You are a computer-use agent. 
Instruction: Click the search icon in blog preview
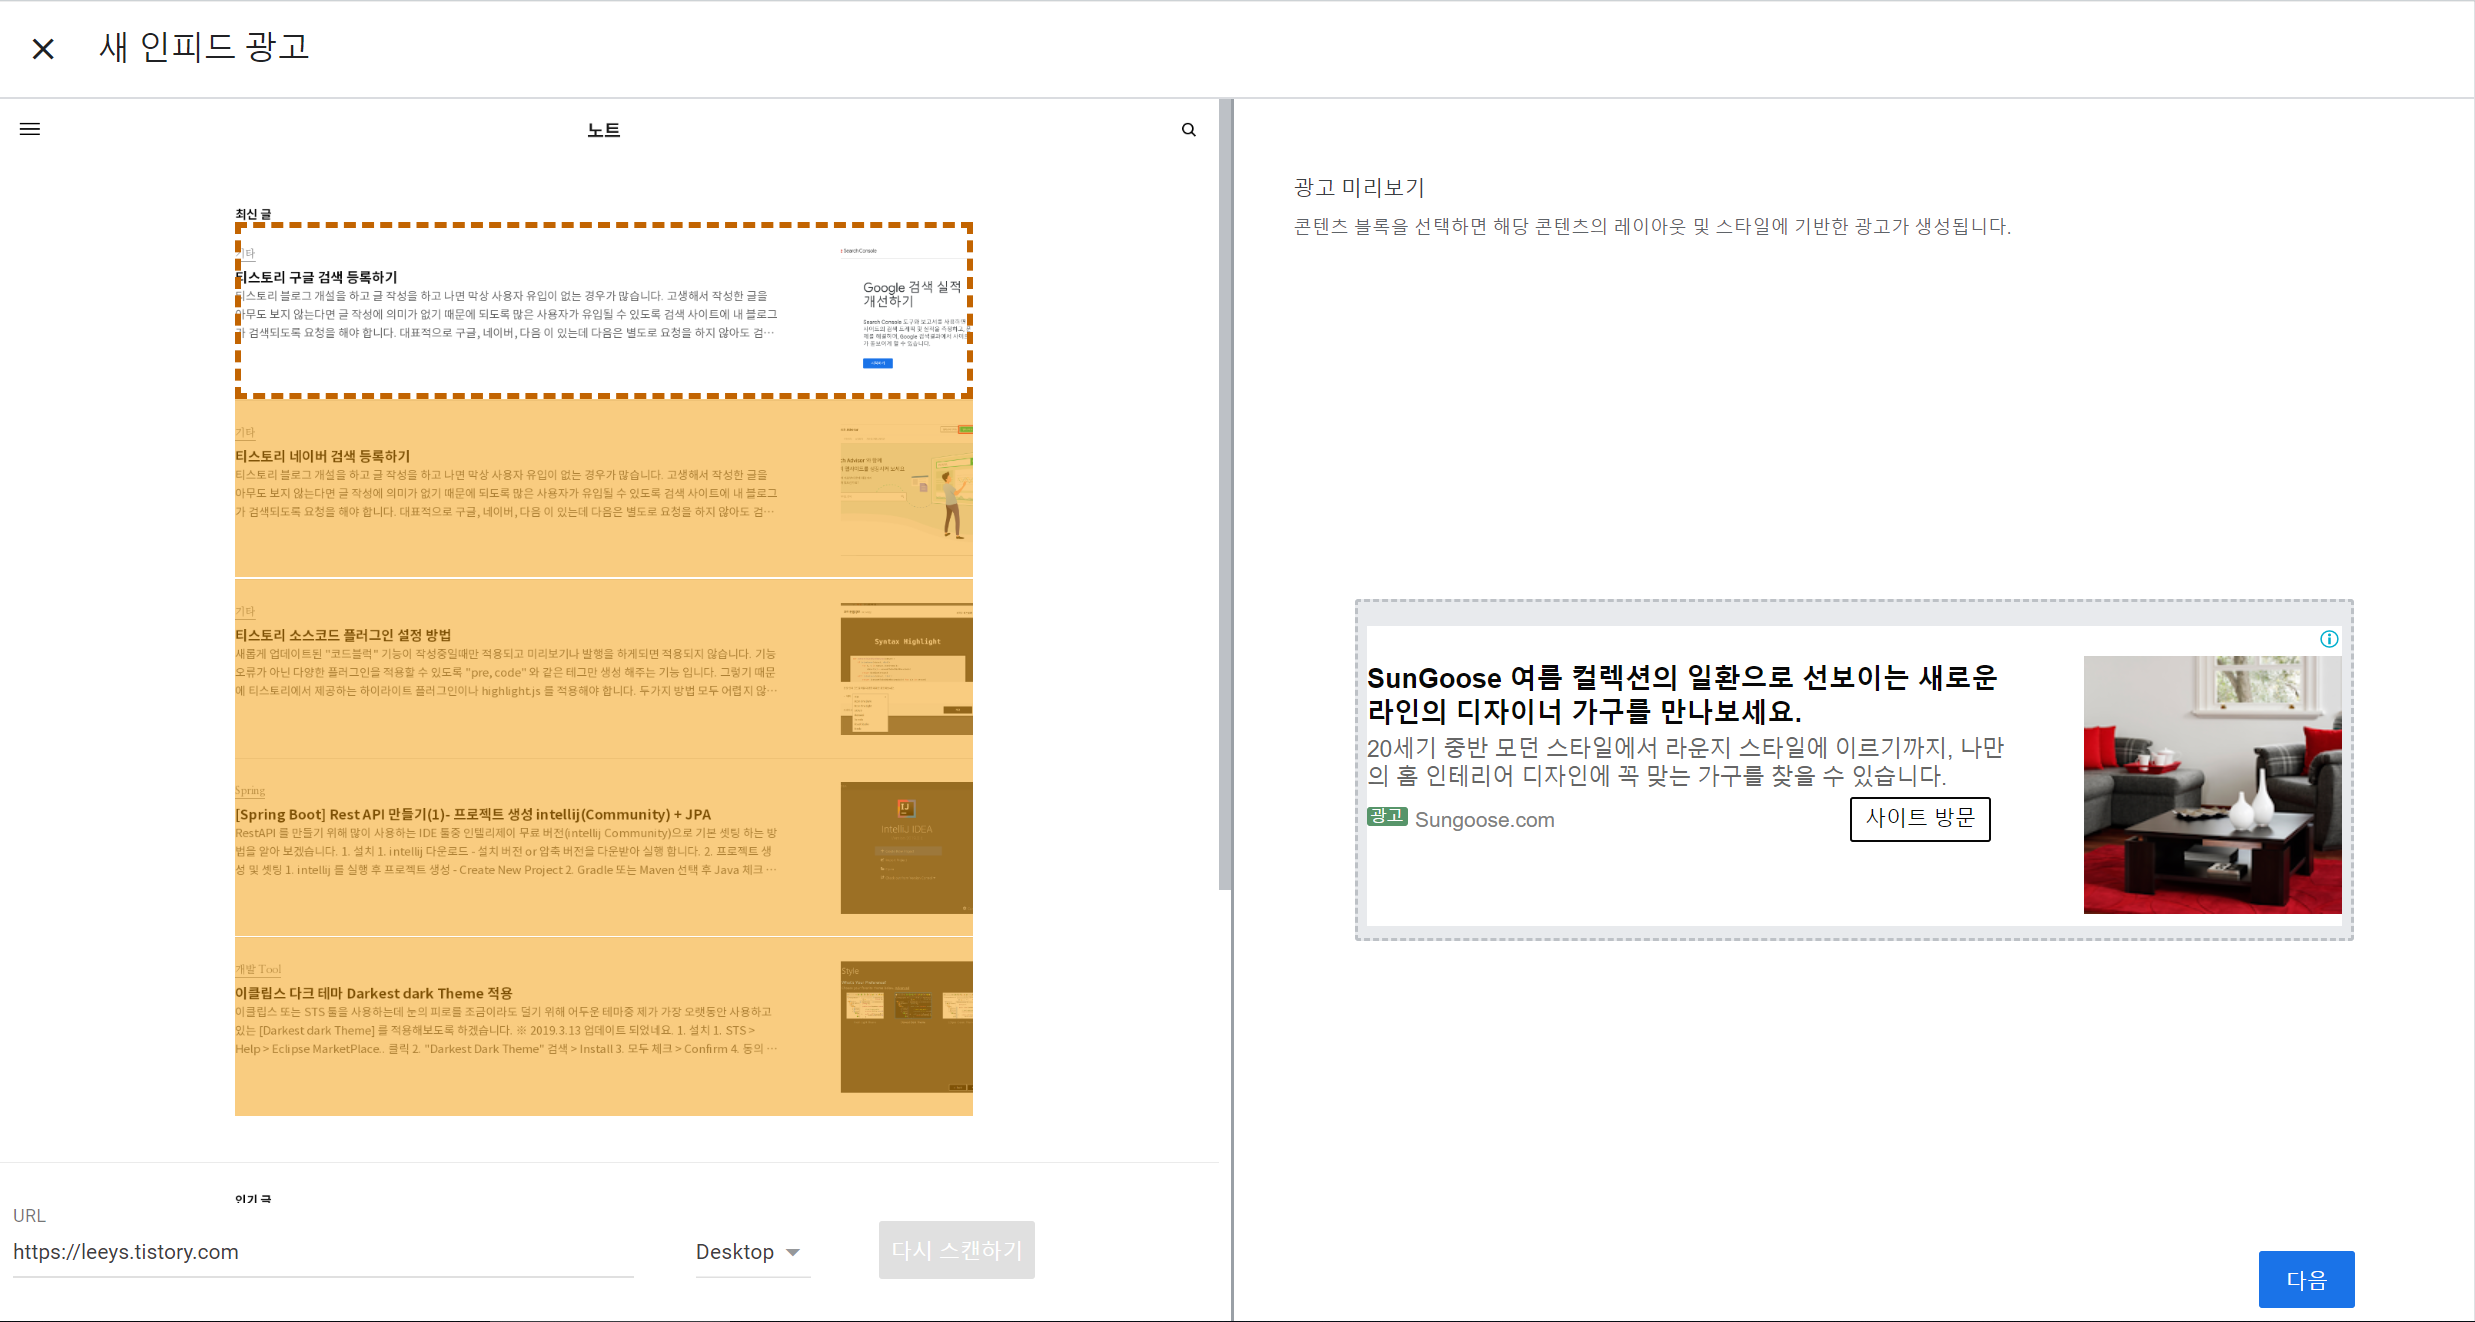[1189, 130]
